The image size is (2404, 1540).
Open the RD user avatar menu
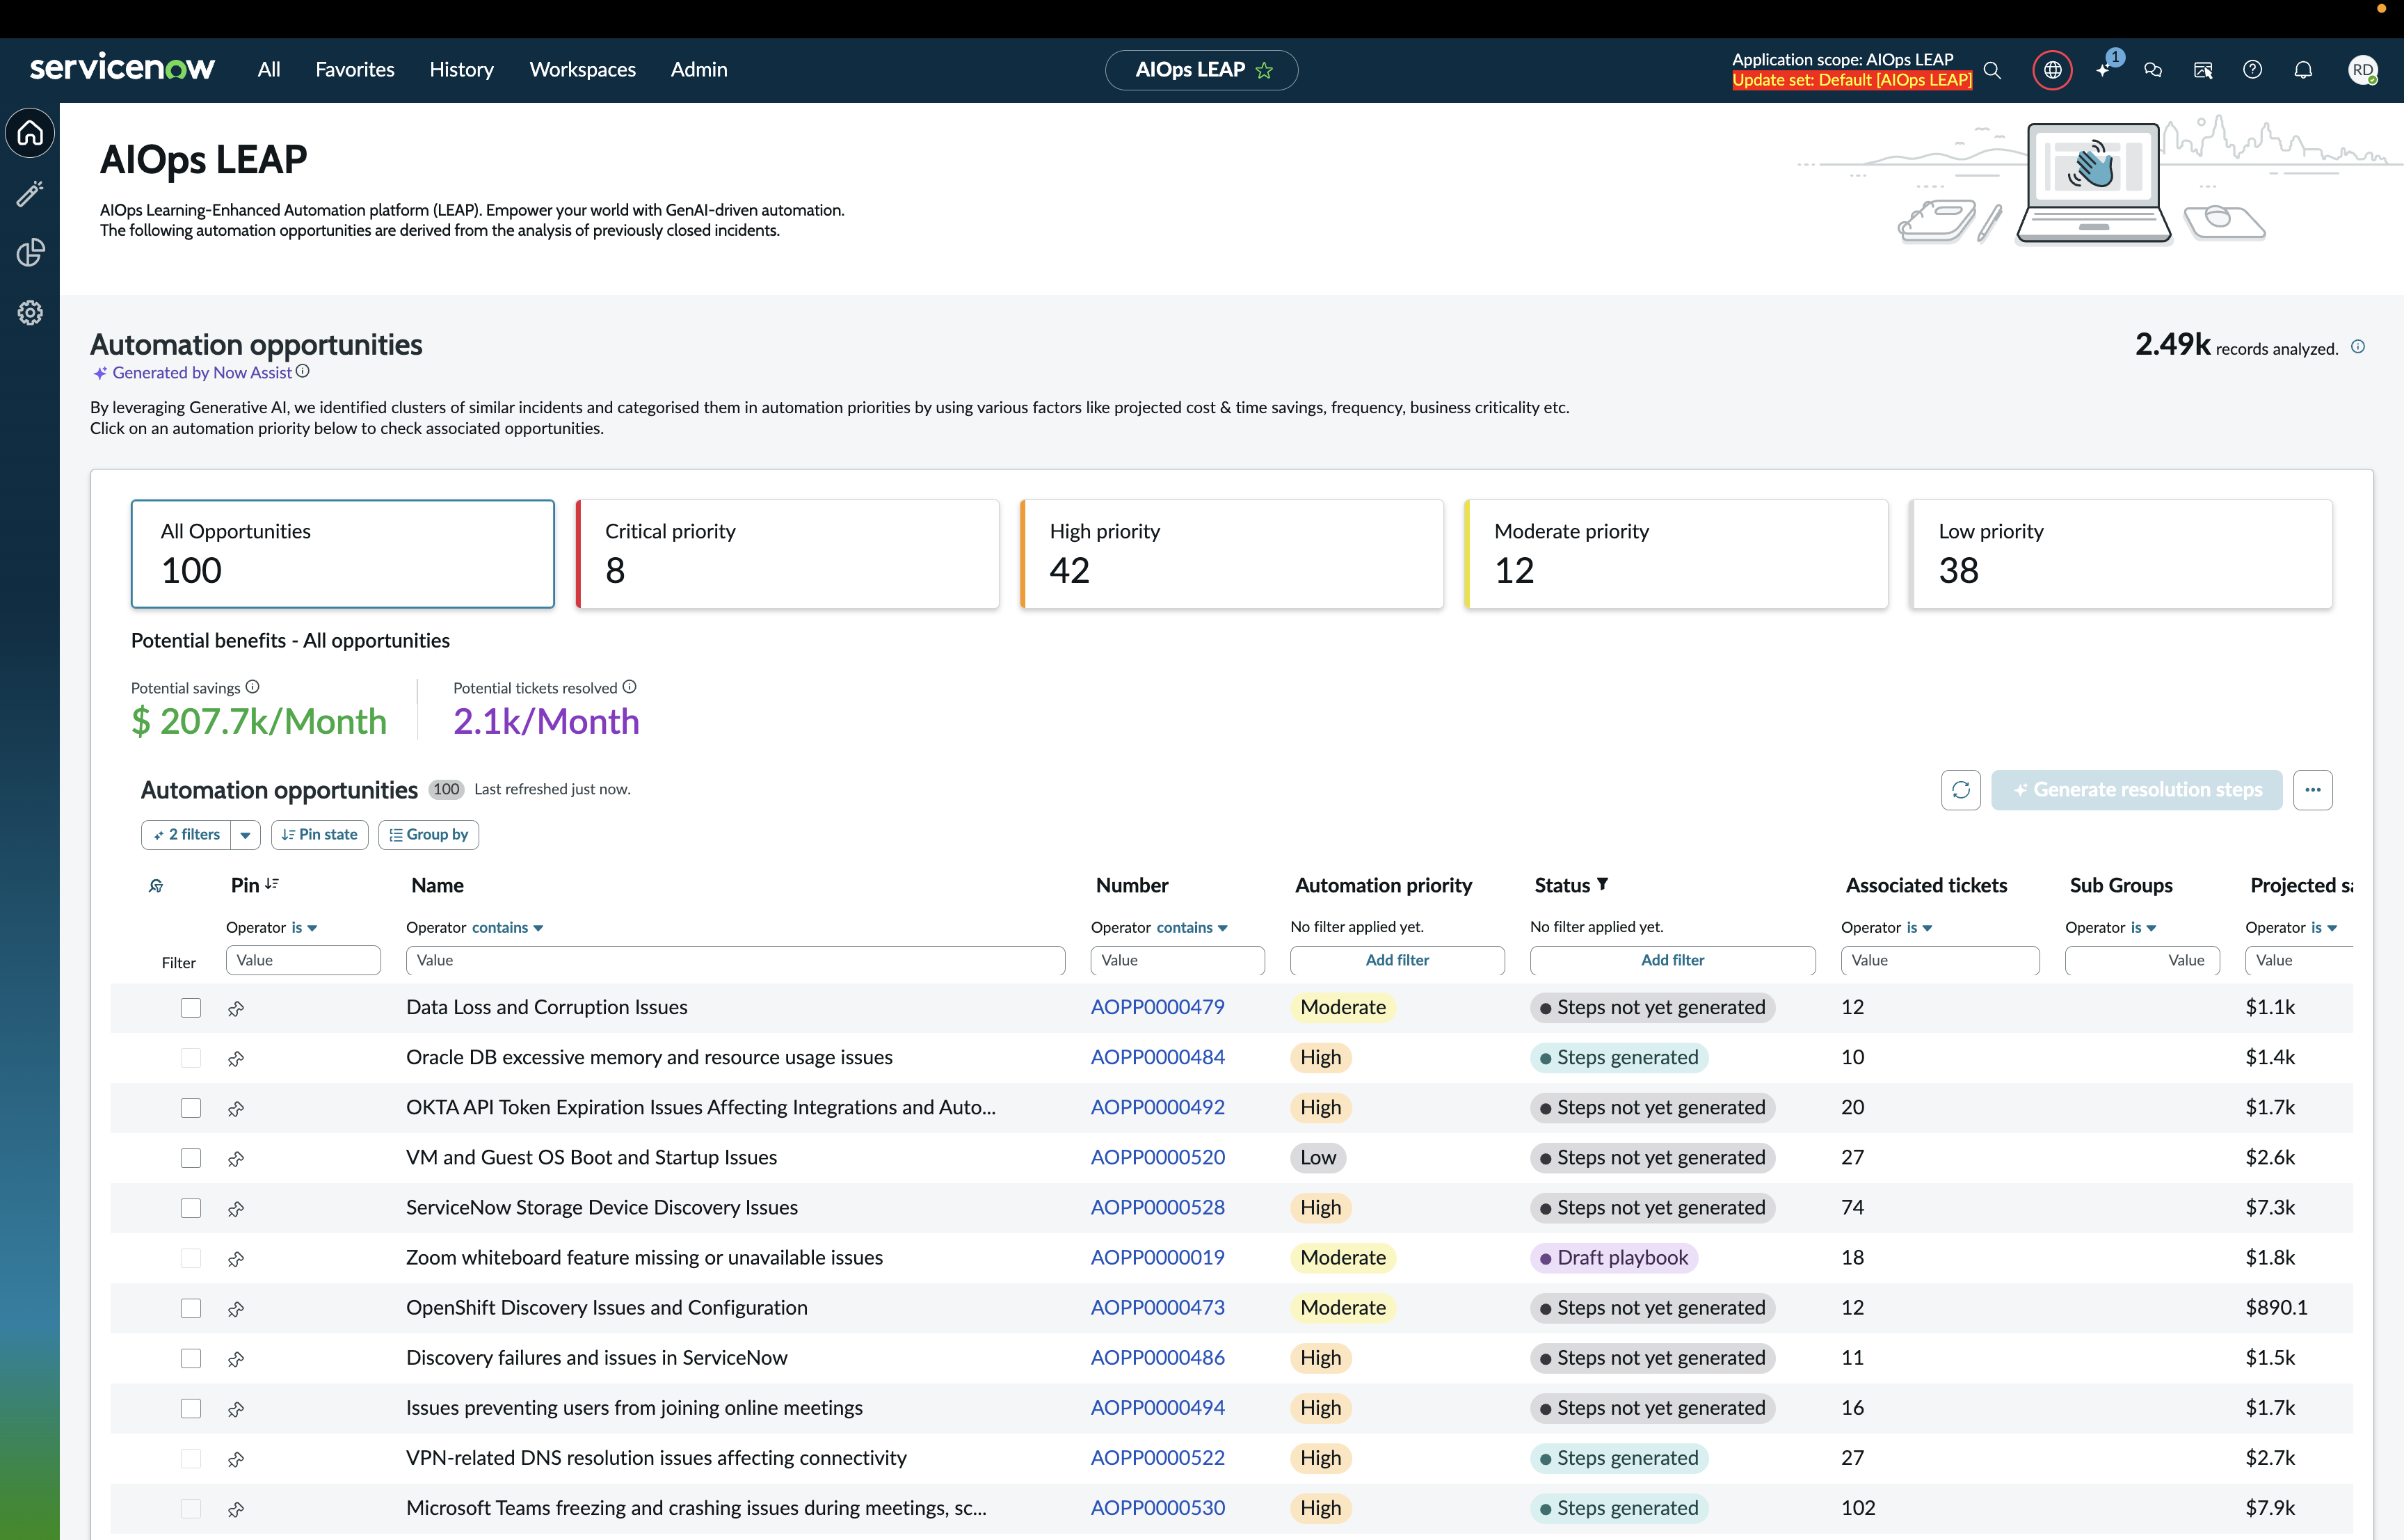2362,70
